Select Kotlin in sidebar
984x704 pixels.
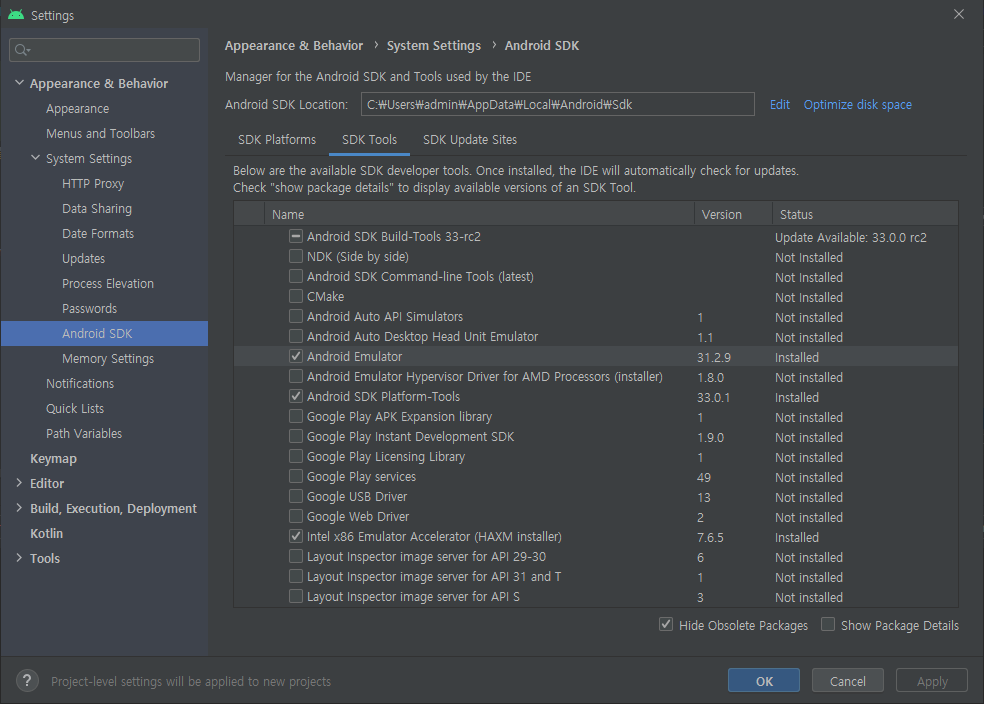(46, 533)
